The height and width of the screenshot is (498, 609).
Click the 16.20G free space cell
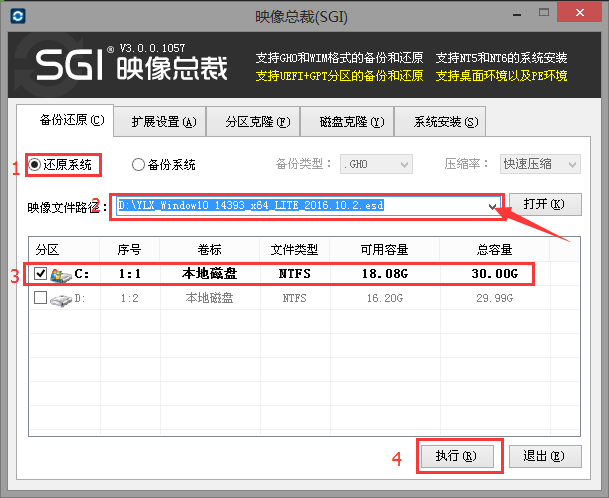385,298
